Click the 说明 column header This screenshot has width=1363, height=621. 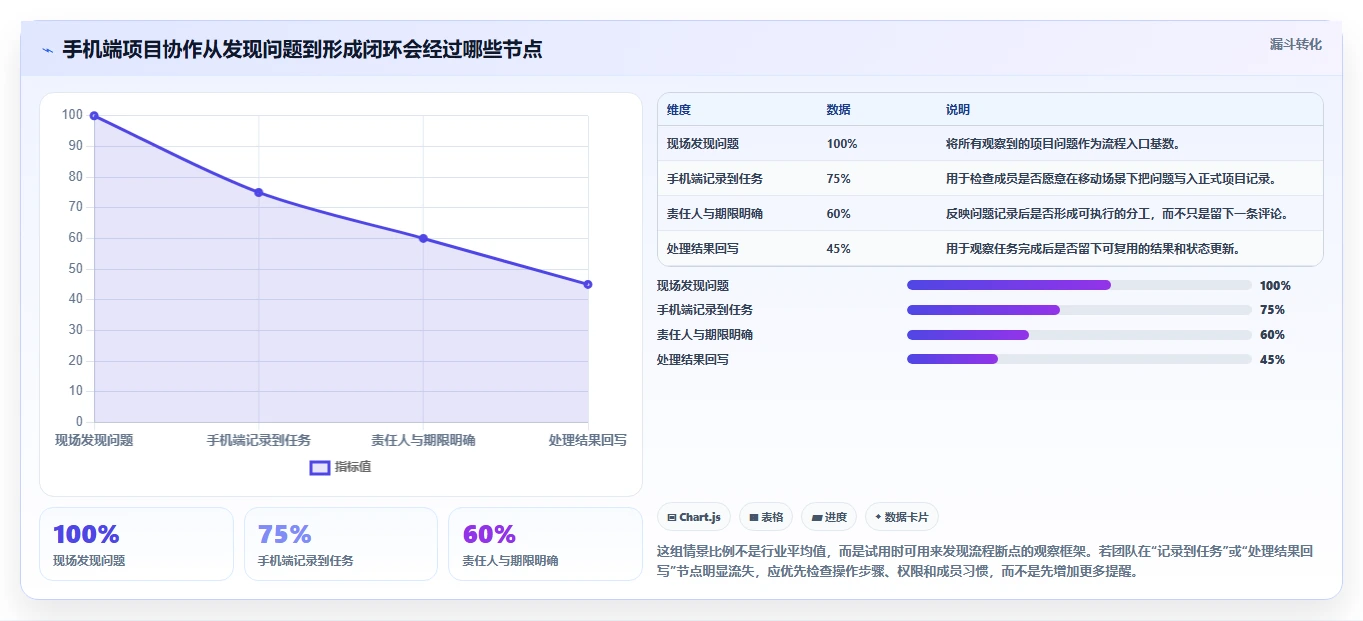[958, 110]
